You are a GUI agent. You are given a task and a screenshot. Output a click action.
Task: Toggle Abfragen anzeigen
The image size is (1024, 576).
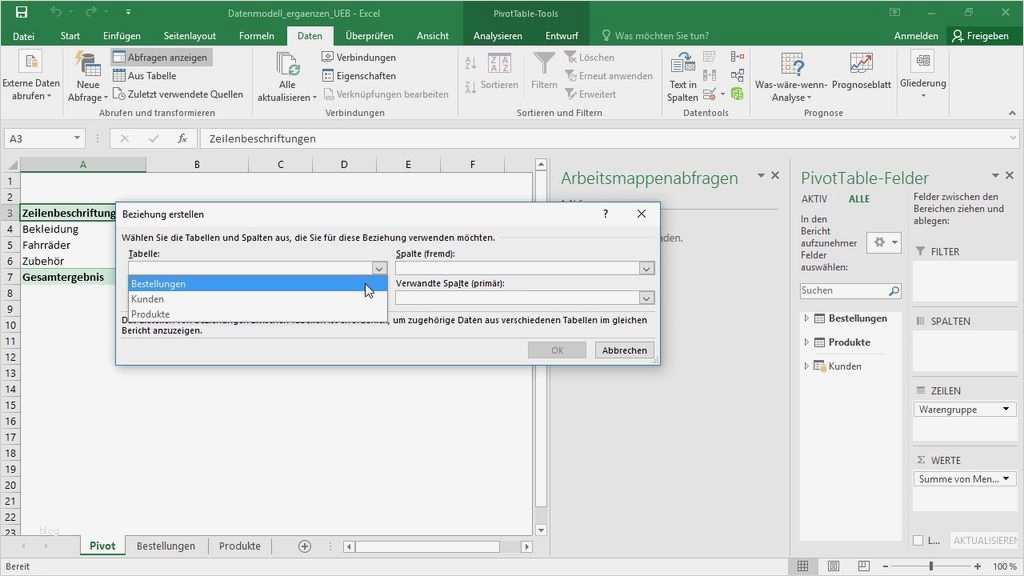click(x=161, y=57)
